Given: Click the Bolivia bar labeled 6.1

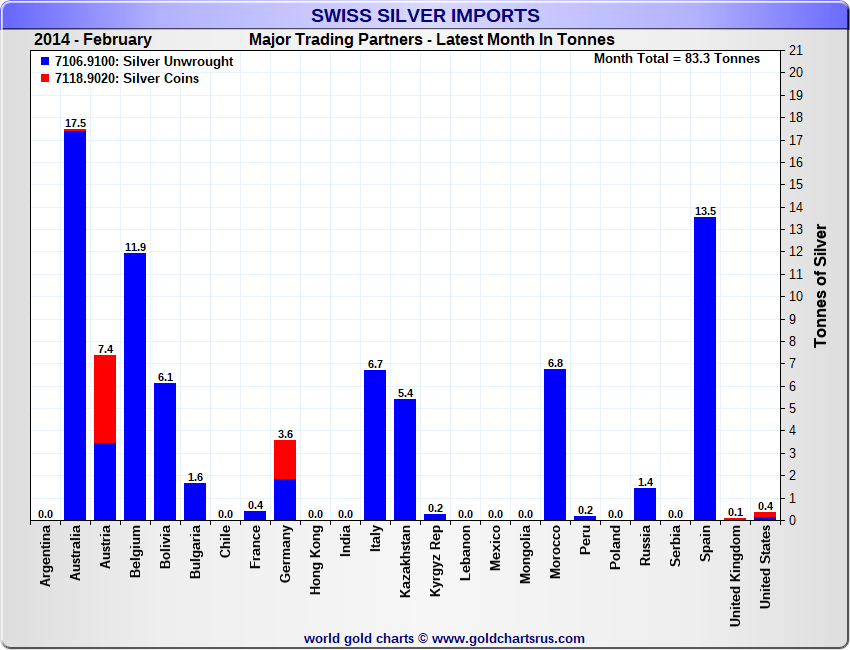Looking at the screenshot, I should [x=165, y=451].
